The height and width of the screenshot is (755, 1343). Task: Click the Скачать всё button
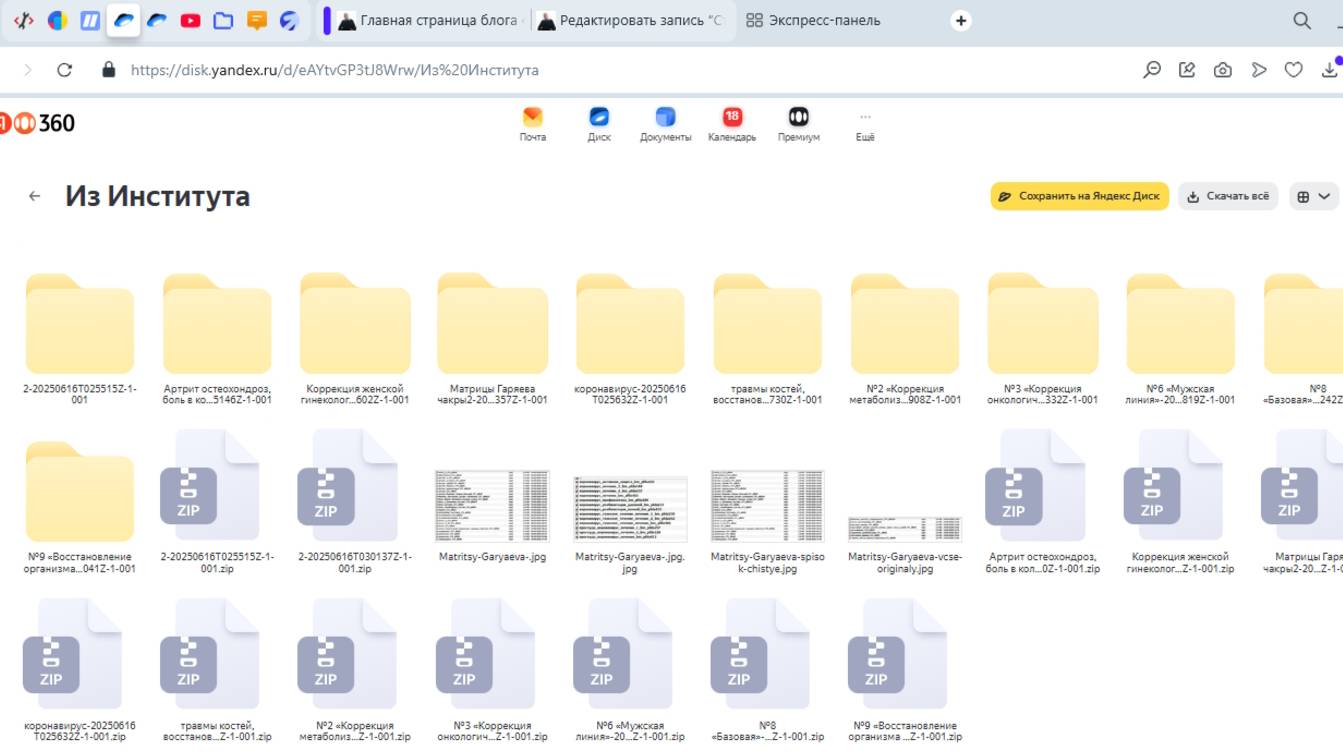(1228, 196)
